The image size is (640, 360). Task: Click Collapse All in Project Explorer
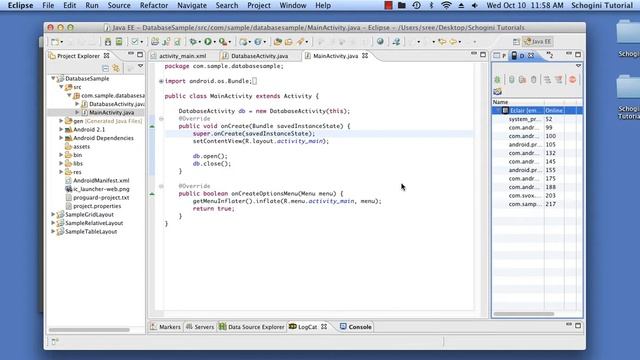(105, 68)
